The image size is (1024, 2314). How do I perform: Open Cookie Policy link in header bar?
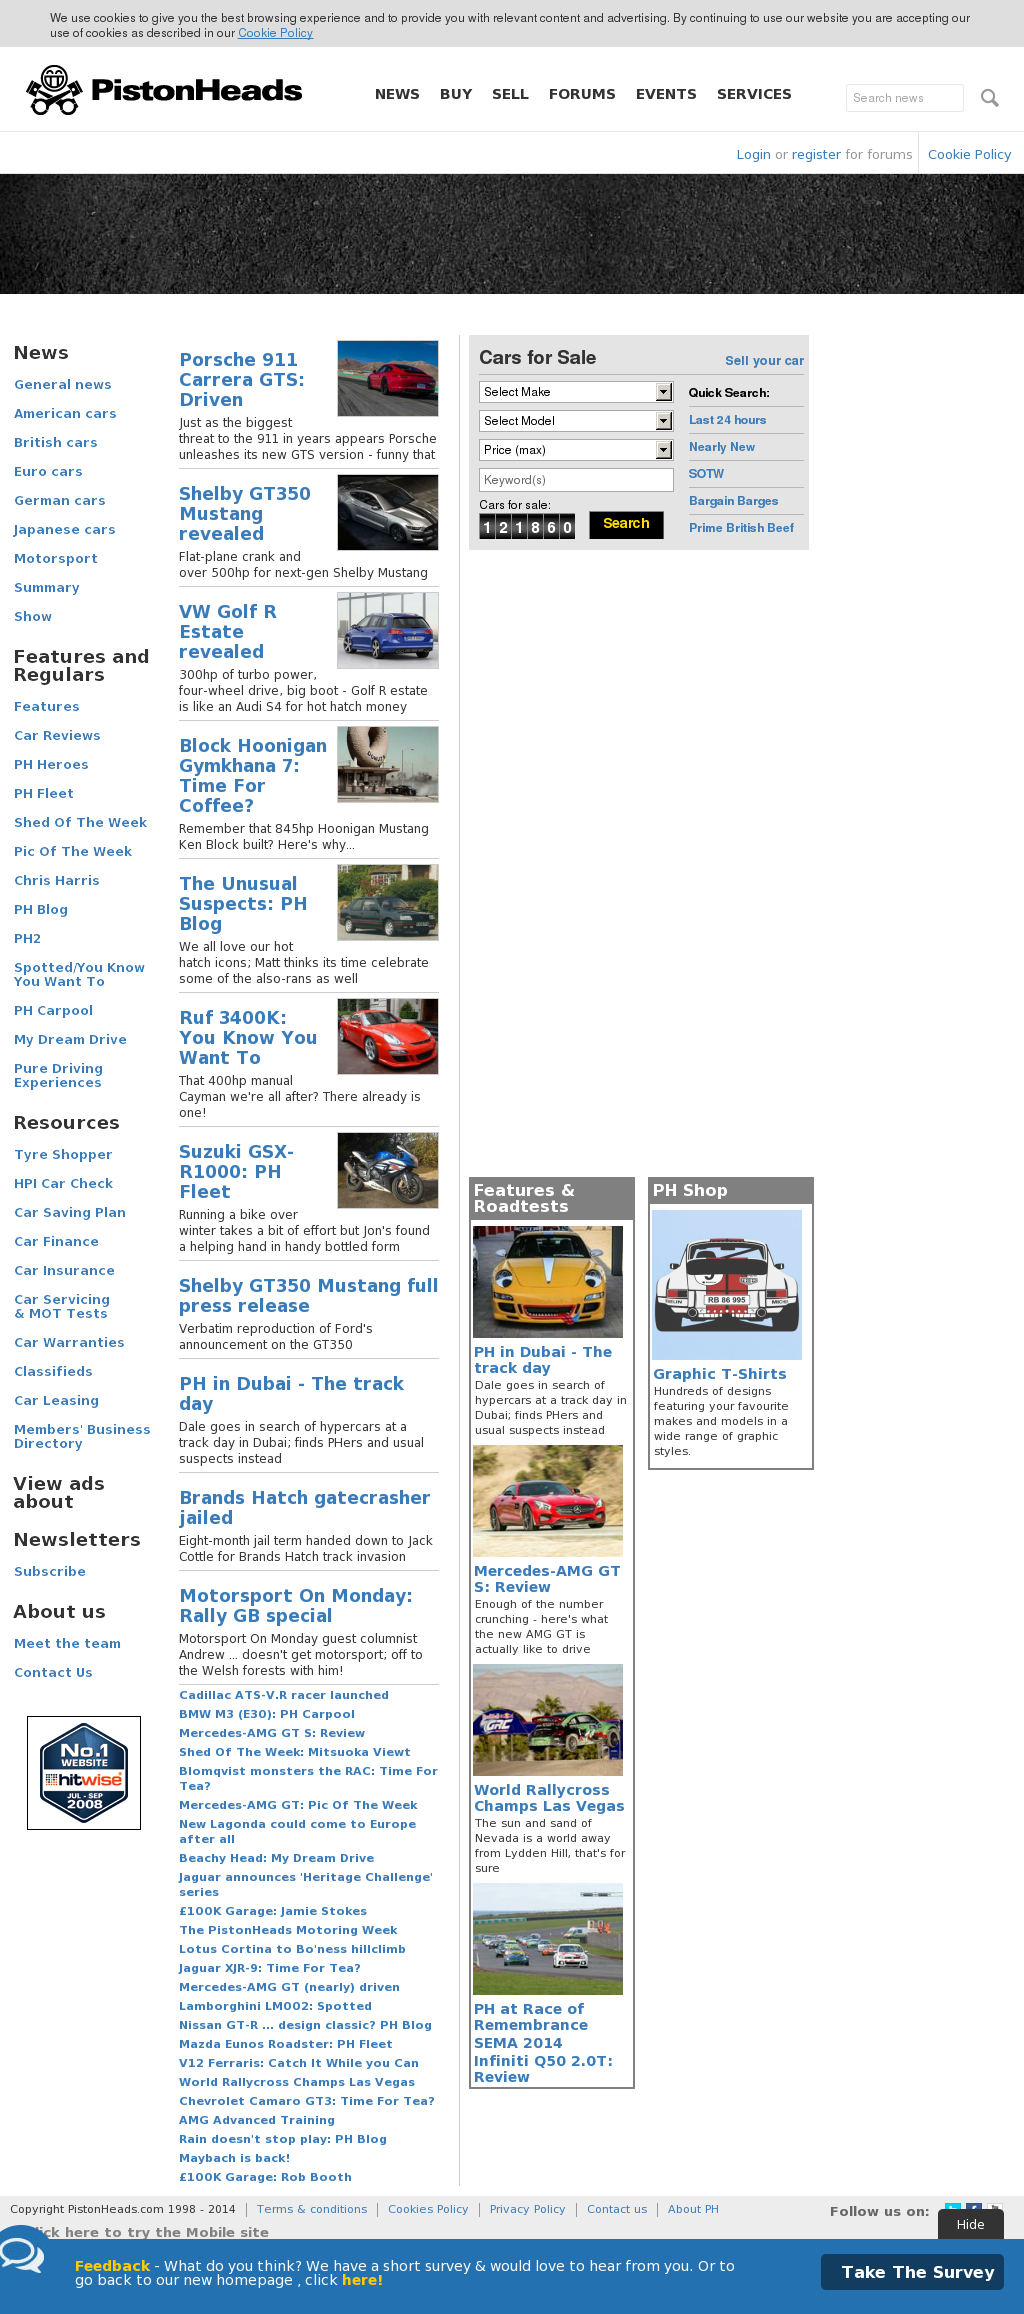(969, 154)
